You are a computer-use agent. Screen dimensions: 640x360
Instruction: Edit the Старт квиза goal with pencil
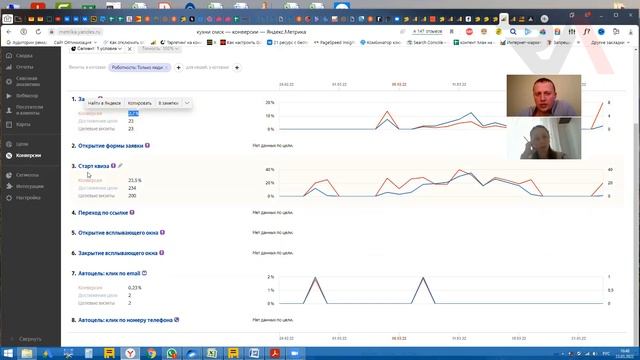click(120, 166)
